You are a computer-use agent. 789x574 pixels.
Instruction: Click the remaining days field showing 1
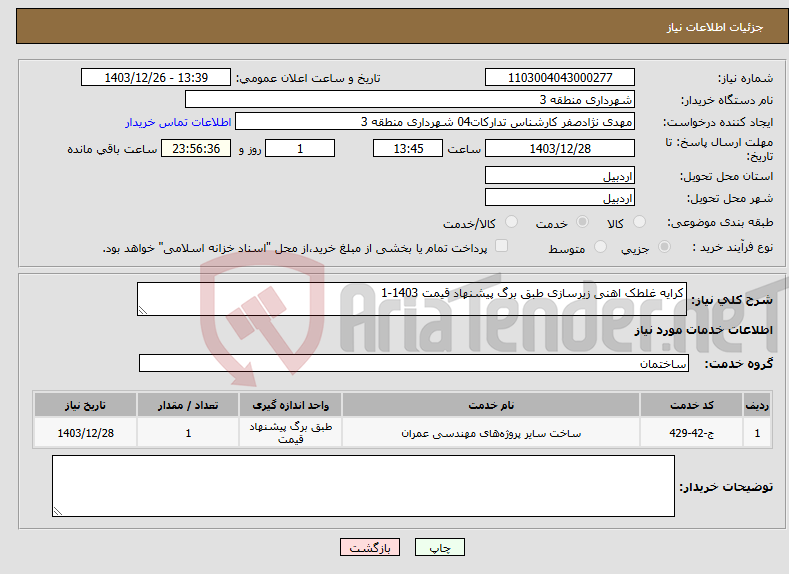[300, 148]
